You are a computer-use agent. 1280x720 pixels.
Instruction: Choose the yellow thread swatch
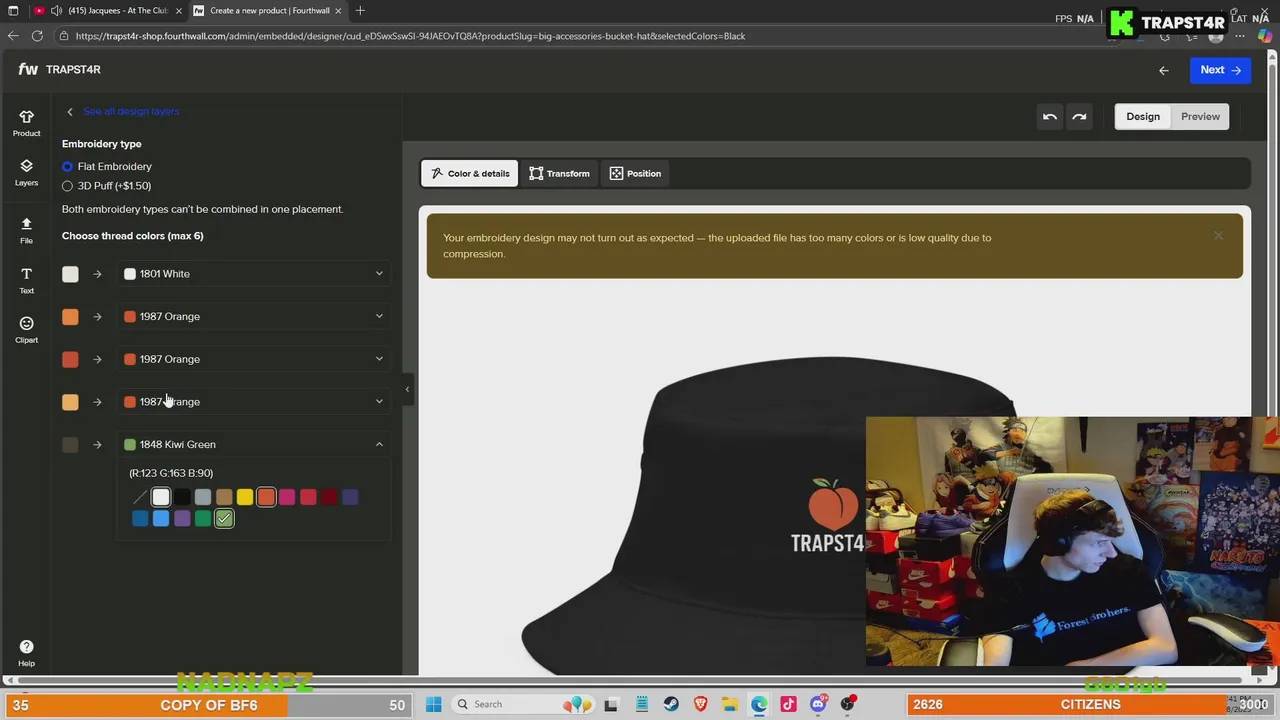point(245,497)
